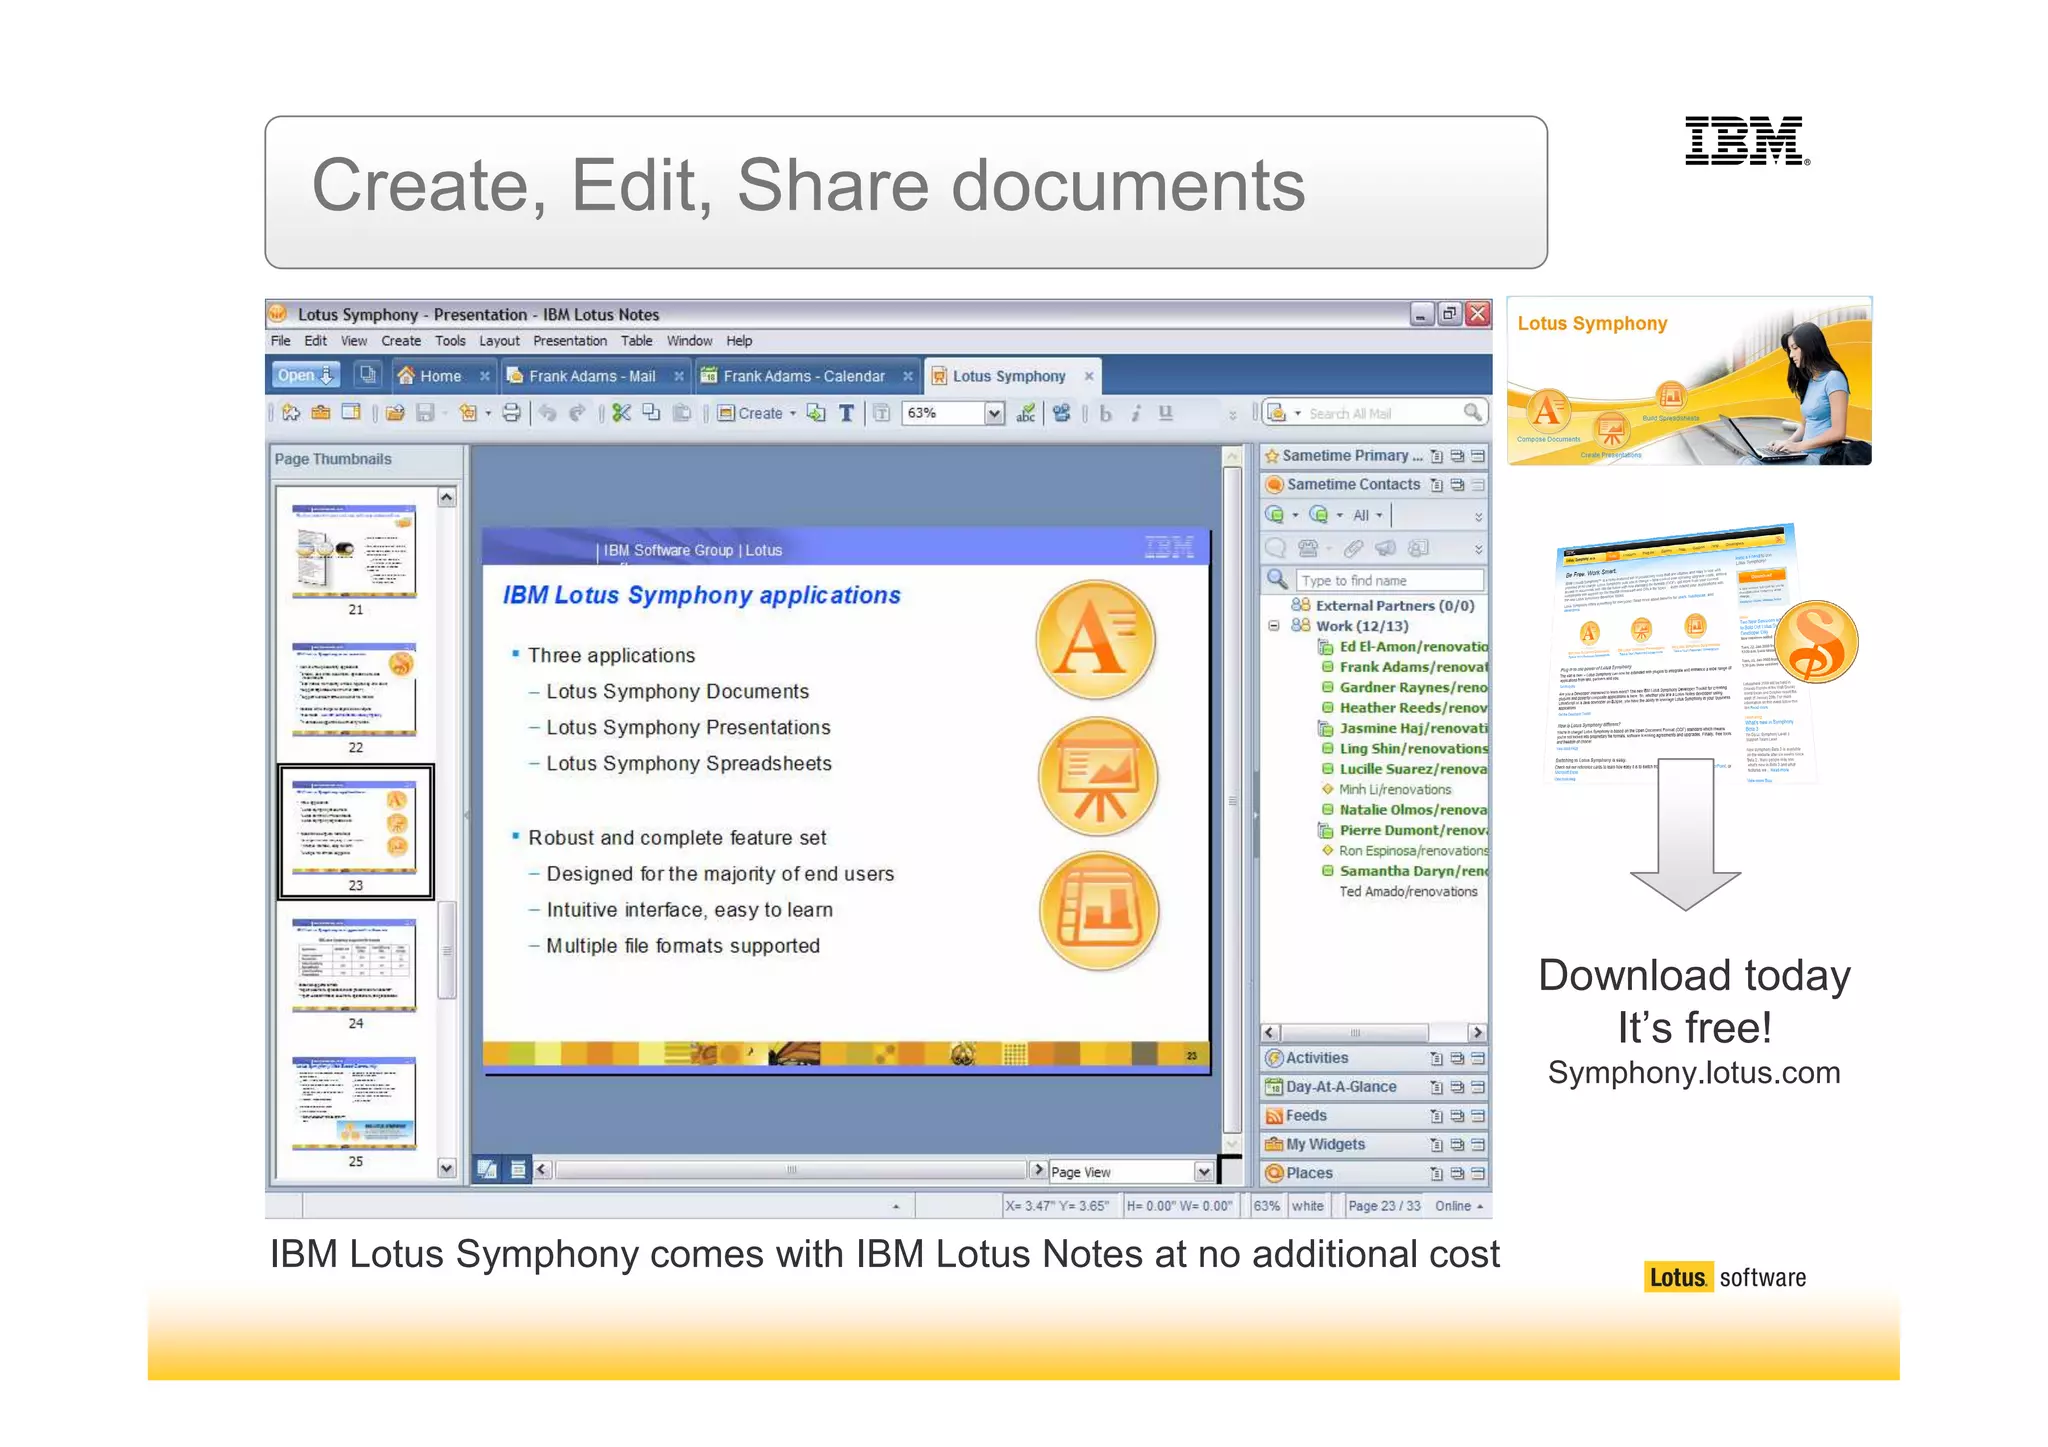
Task: Click the play presentation icon in toolbar
Action: (1061, 412)
